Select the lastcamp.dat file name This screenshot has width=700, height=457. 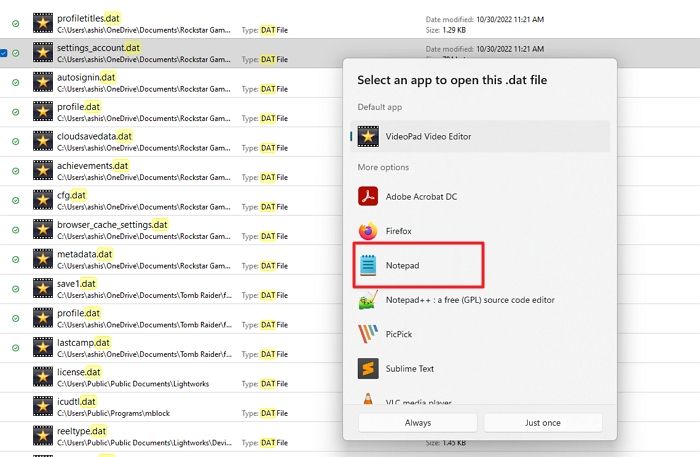[83, 342]
